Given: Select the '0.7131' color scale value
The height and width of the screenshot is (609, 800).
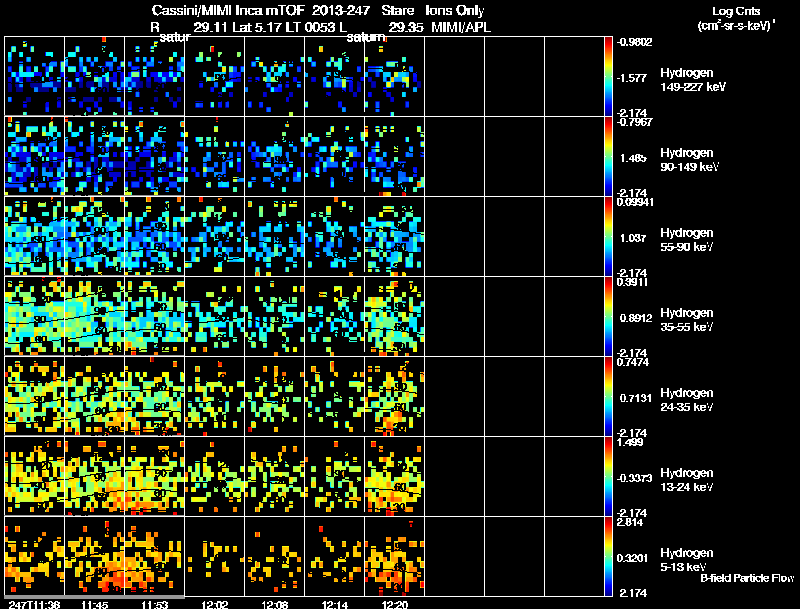Looking at the screenshot, I should pyautogui.click(x=636, y=398).
